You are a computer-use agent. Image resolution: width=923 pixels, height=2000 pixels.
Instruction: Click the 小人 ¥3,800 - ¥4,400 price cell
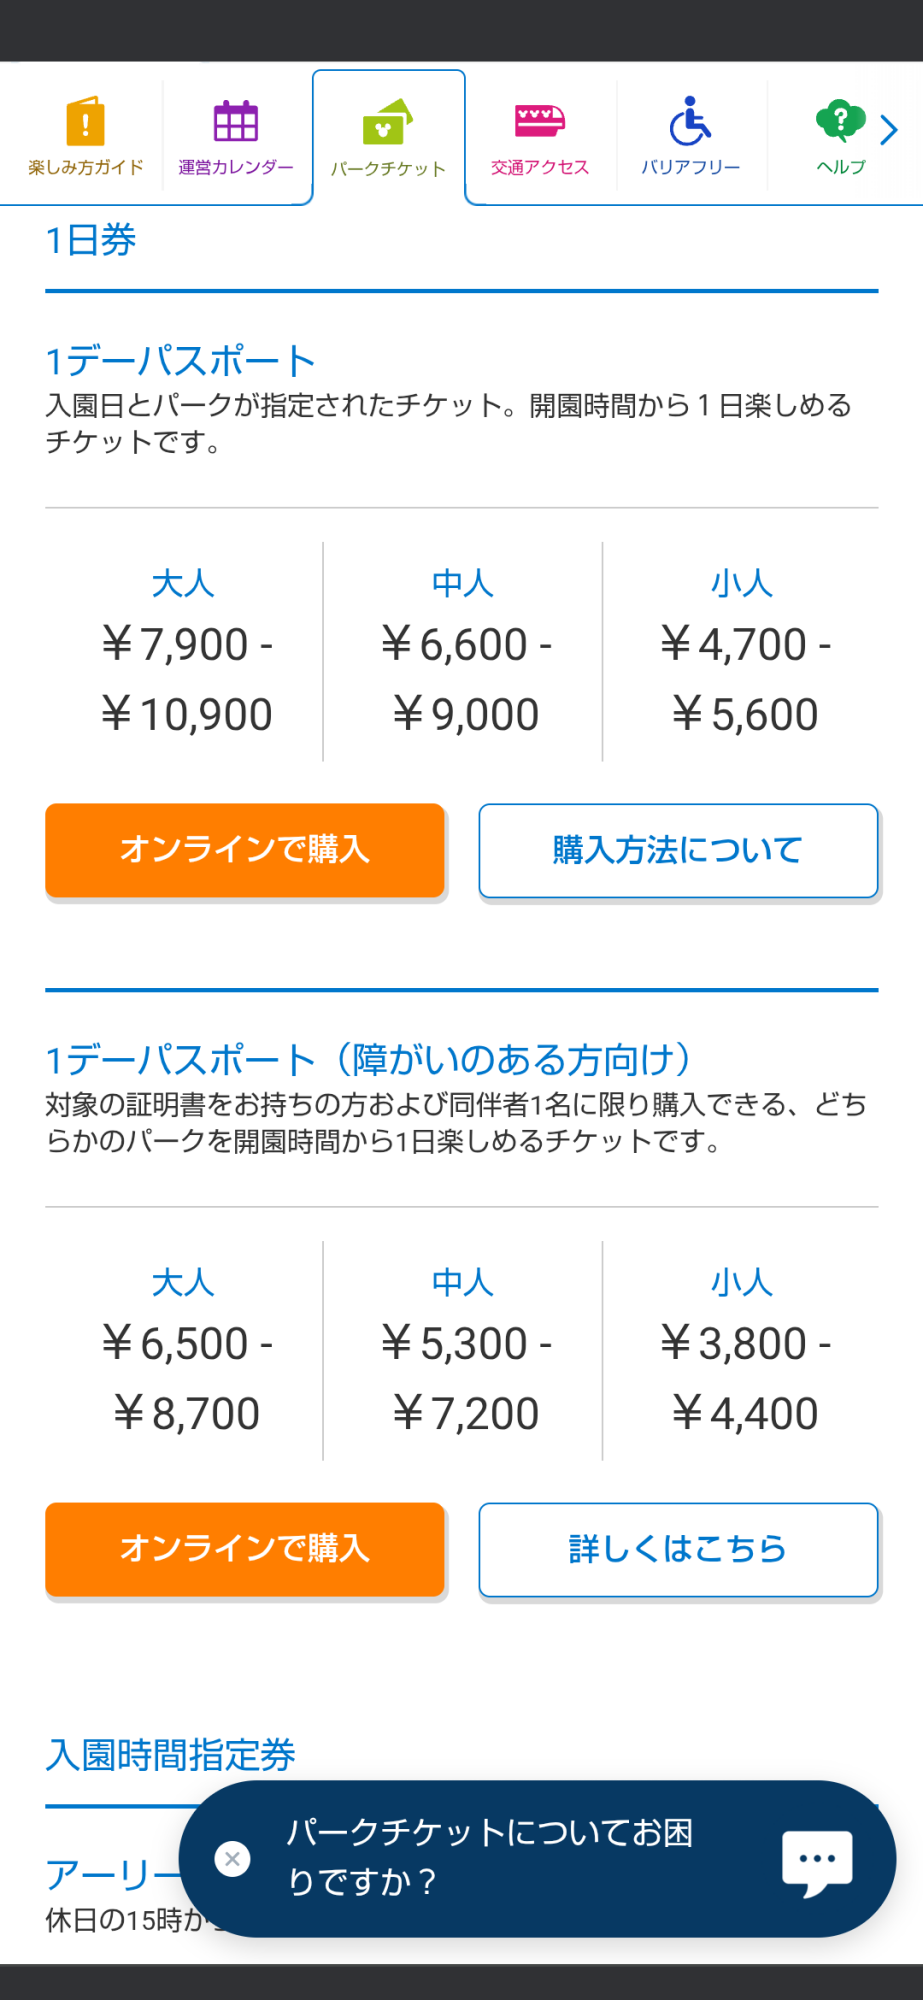click(743, 1351)
